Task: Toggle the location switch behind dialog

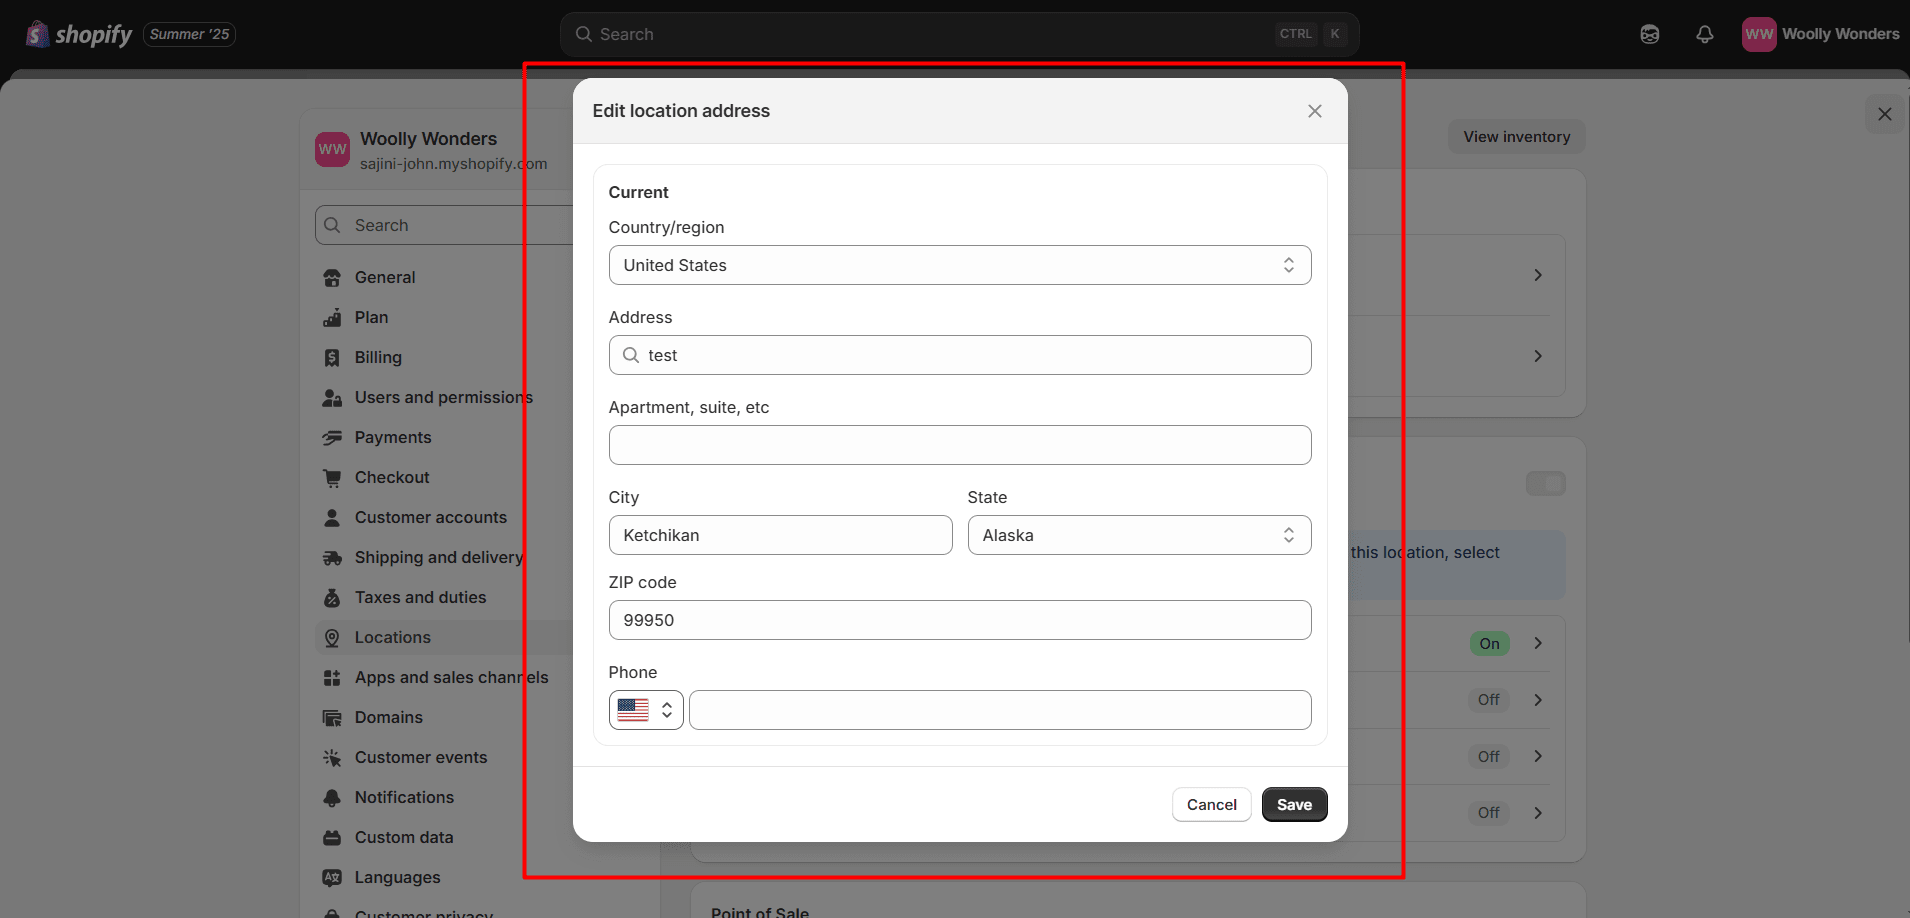Action: pos(1546,484)
